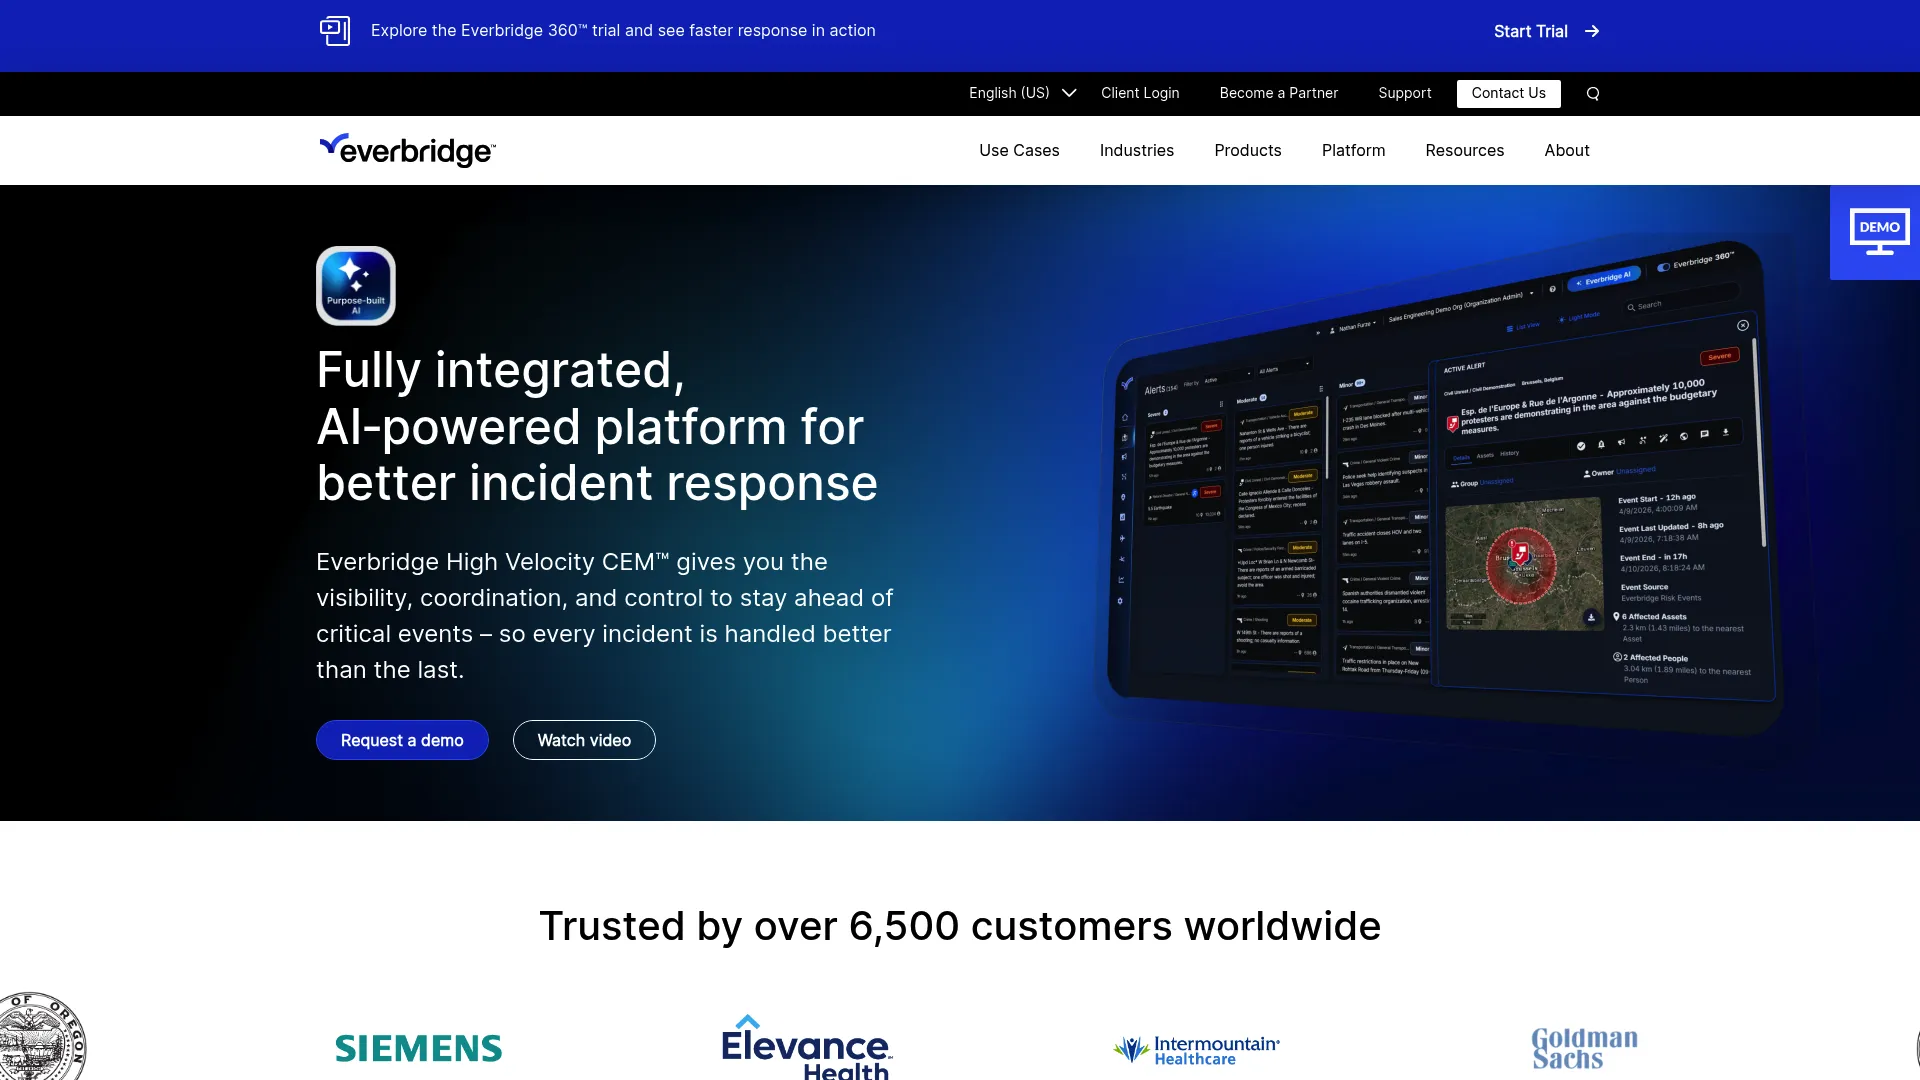Screen dimensions: 1920x1080
Task: Click the Everbridge 360 trial banner text
Action: [x=623, y=31]
